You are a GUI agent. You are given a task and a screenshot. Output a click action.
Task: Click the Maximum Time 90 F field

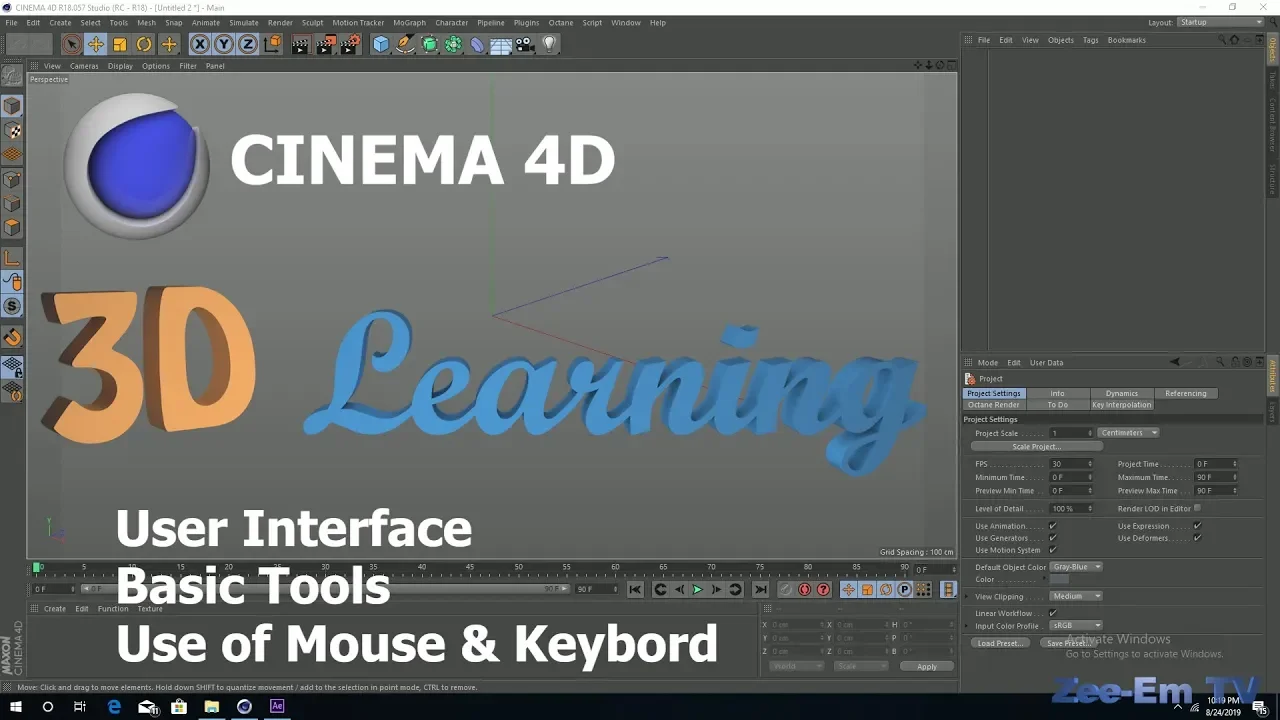click(x=1216, y=477)
